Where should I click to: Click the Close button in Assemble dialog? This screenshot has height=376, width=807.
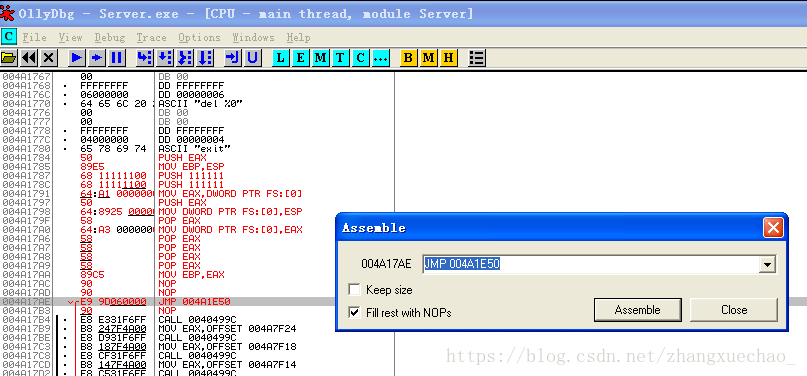coord(734,310)
